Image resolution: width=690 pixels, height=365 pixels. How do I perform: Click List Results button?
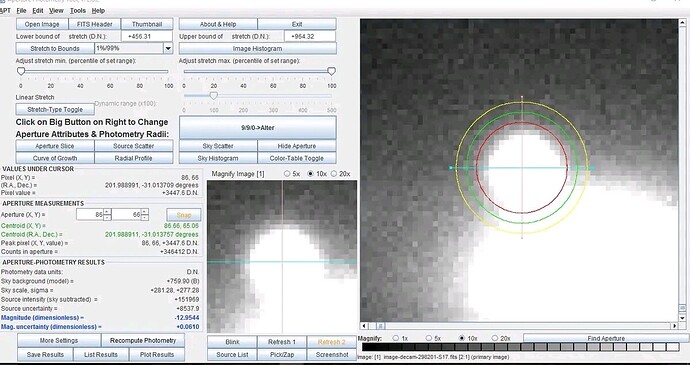click(x=101, y=354)
